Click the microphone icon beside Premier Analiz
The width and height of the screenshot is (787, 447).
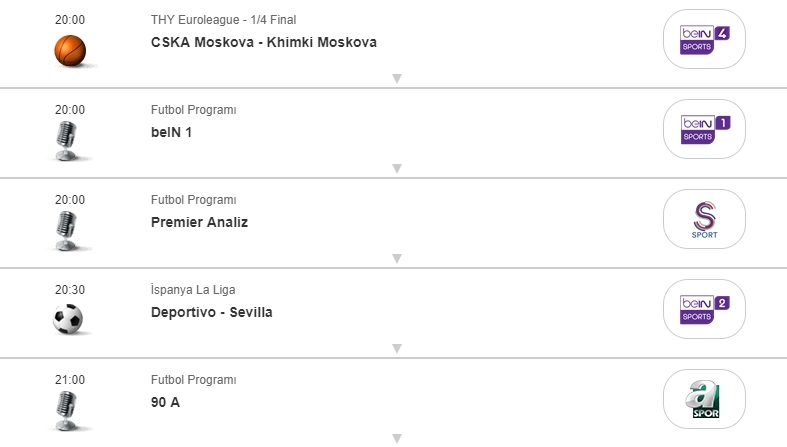tap(66, 231)
